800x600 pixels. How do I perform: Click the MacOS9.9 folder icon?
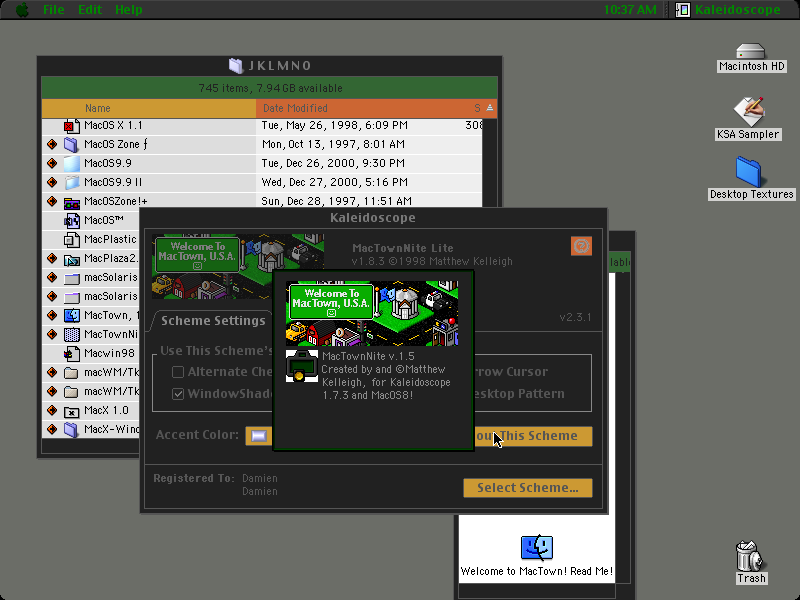point(71,163)
